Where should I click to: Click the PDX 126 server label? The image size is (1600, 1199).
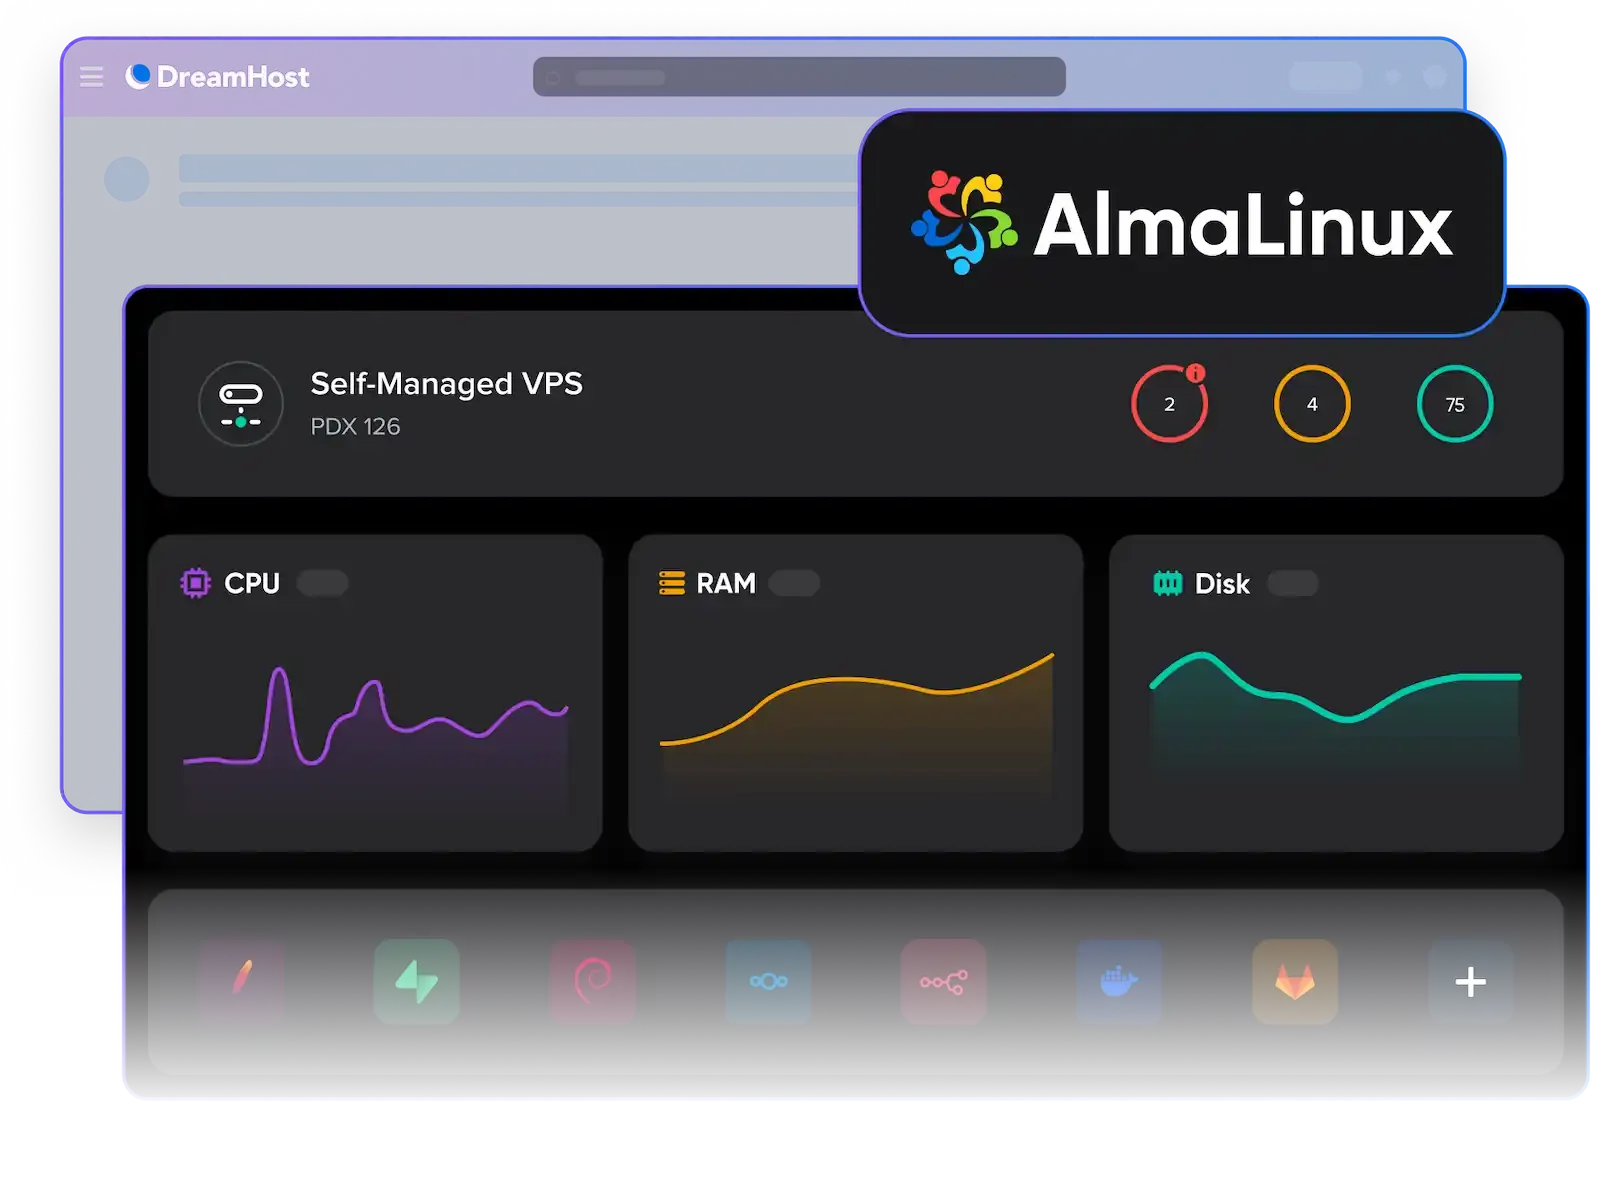pos(355,427)
